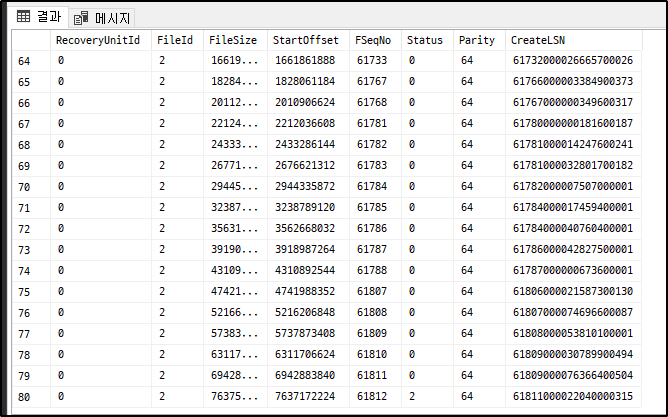
Task: Select the FileId column header
Action: pyautogui.click(x=175, y=40)
